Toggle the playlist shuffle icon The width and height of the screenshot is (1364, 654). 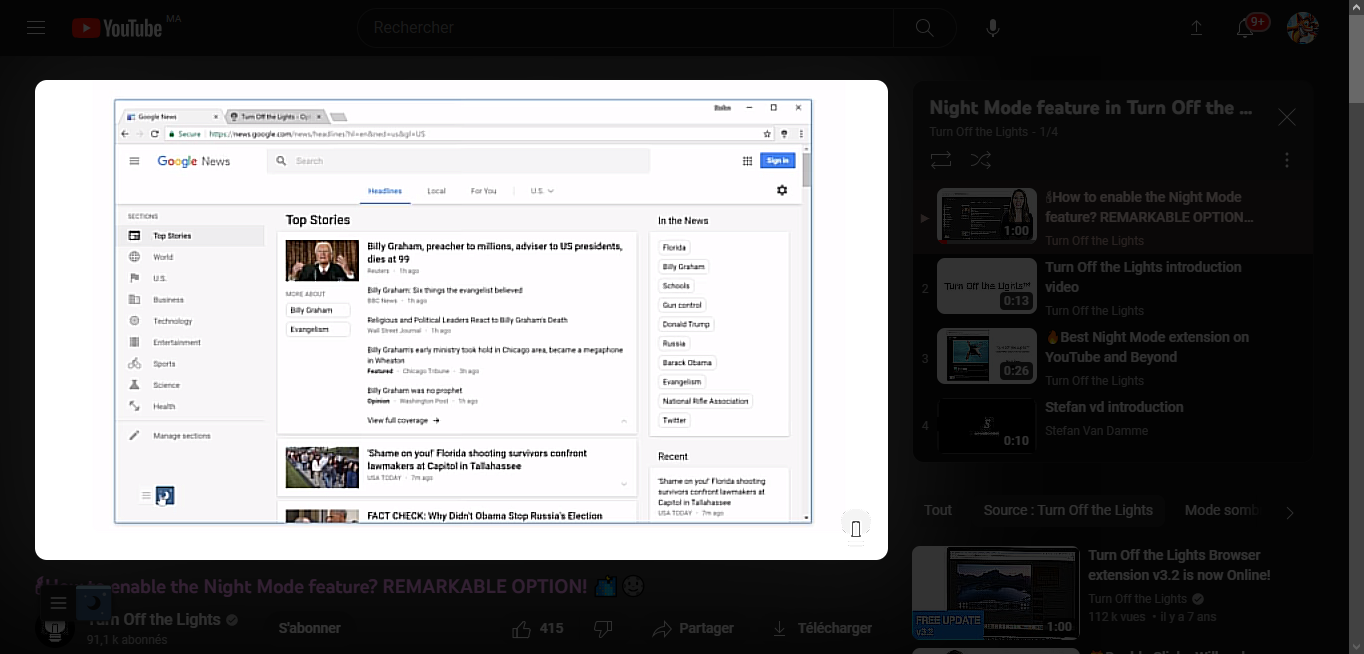980,160
